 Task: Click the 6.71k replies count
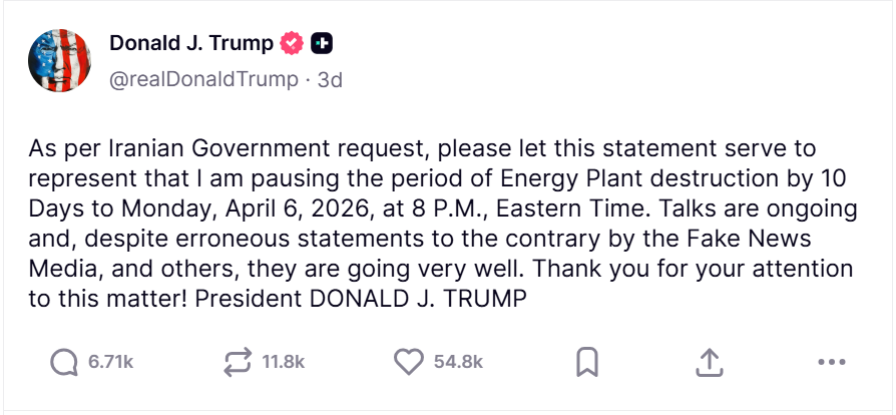click(111, 362)
